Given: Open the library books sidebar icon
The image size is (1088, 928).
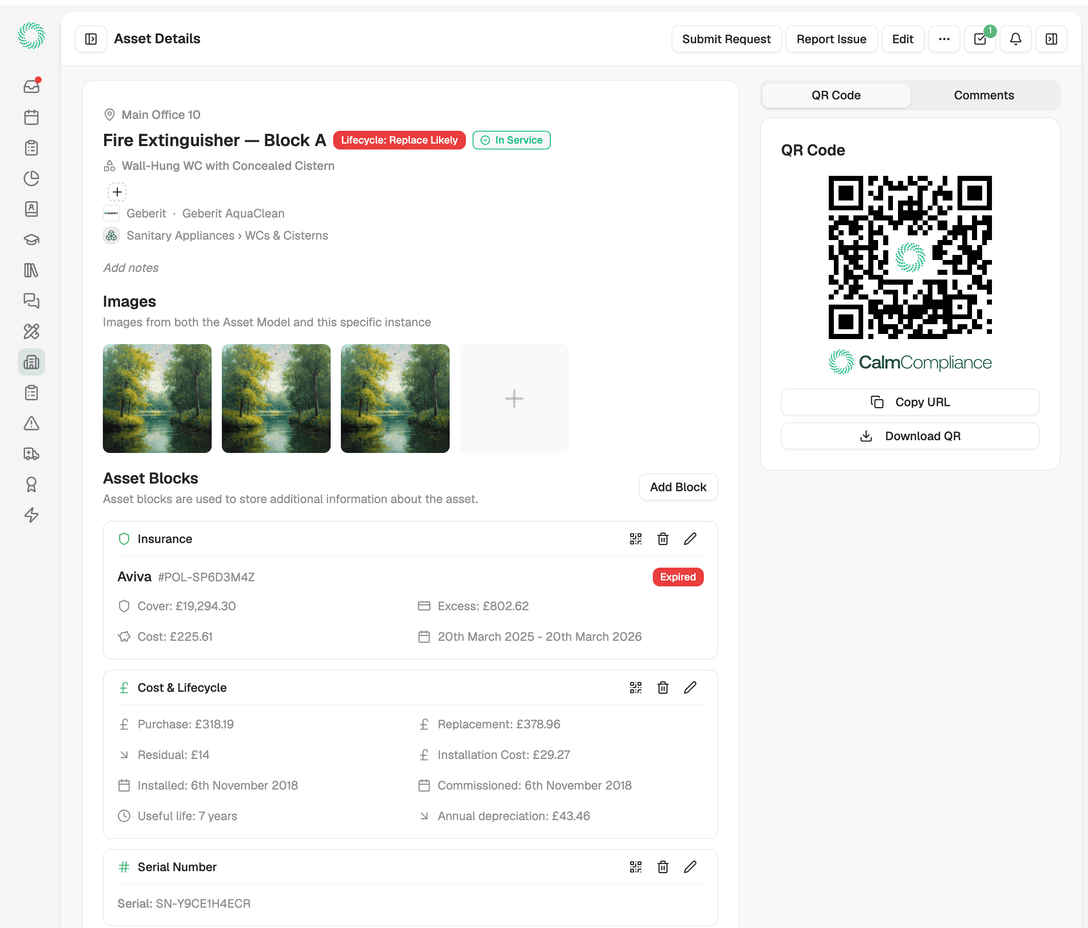Looking at the screenshot, I should 31,270.
